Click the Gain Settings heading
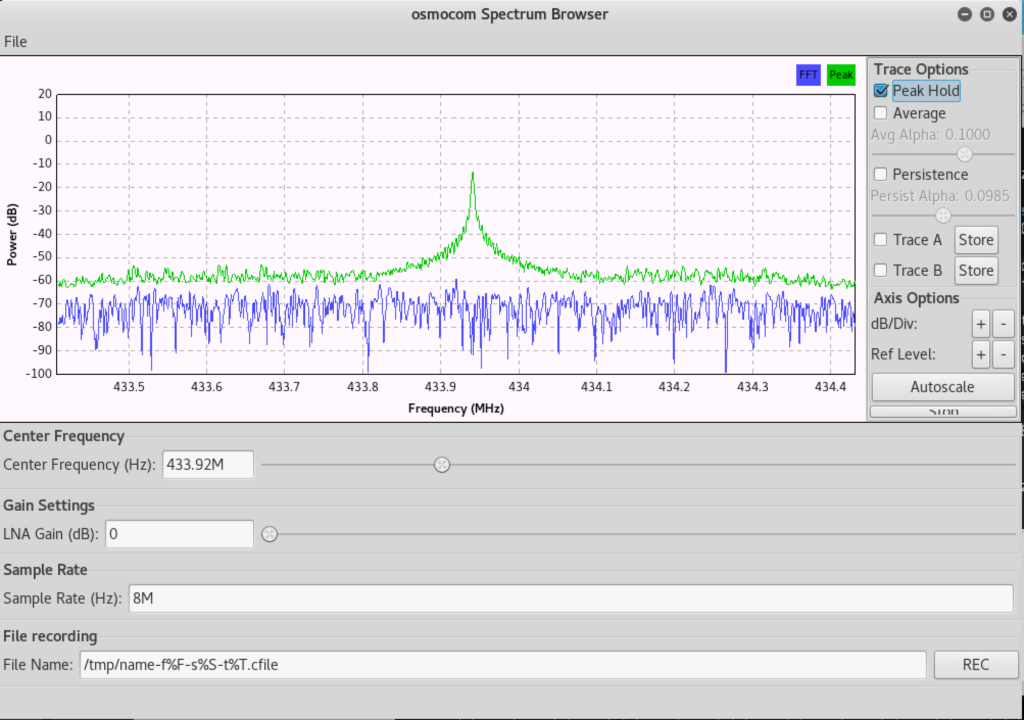Image resolution: width=1024 pixels, height=720 pixels. [x=49, y=505]
